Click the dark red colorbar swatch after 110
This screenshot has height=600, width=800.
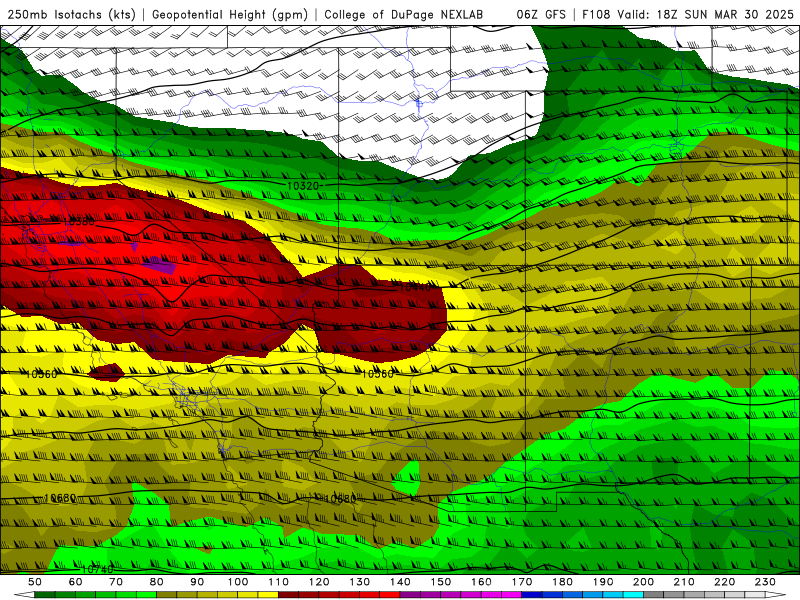[x=288, y=595]
